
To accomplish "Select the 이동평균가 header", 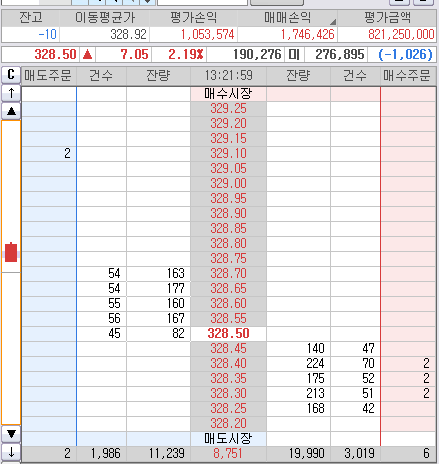I will click(105, 18).
